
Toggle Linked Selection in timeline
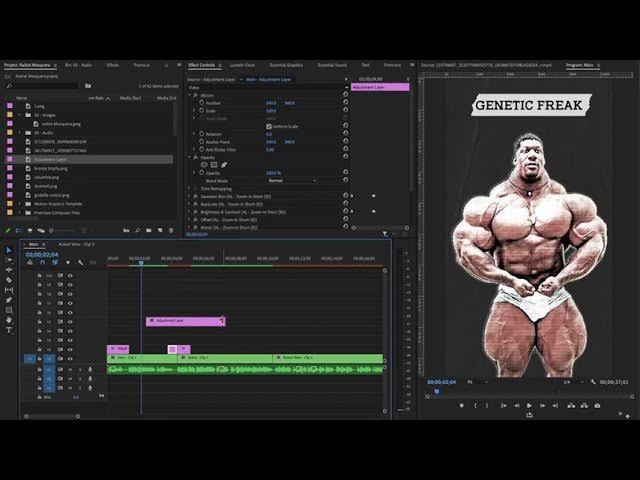tap(55, 262)
